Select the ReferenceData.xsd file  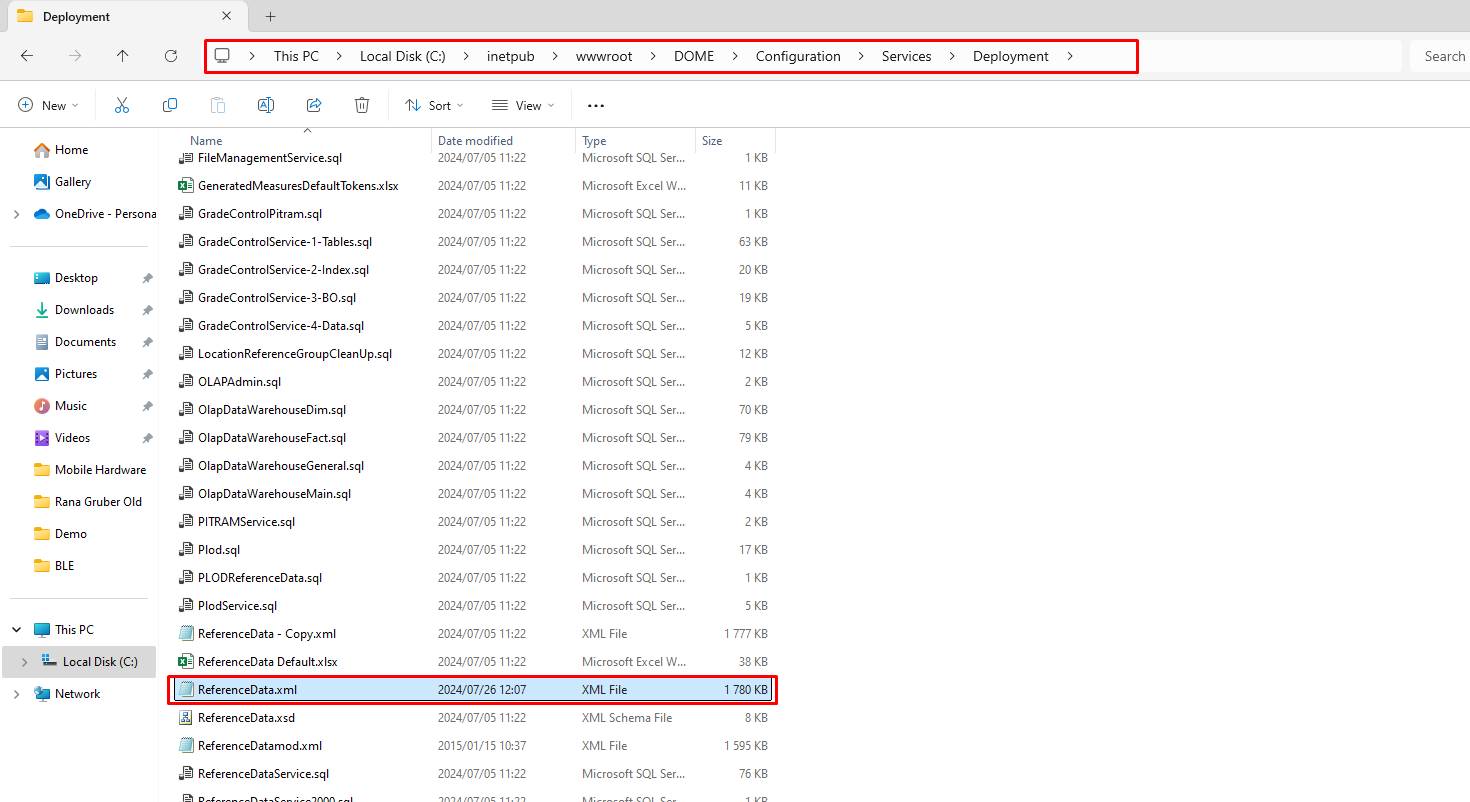pyautogui.click(x=246, y=718)
